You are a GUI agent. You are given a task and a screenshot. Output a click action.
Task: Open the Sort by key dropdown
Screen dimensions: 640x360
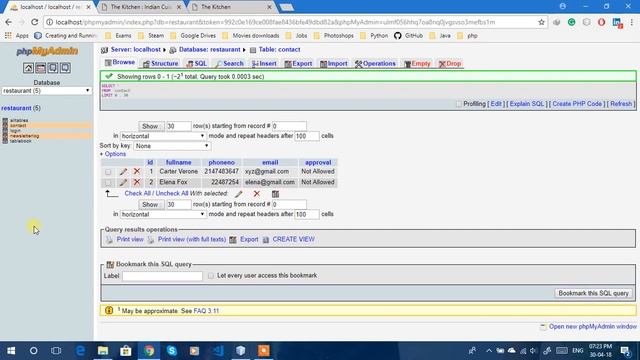172,146
